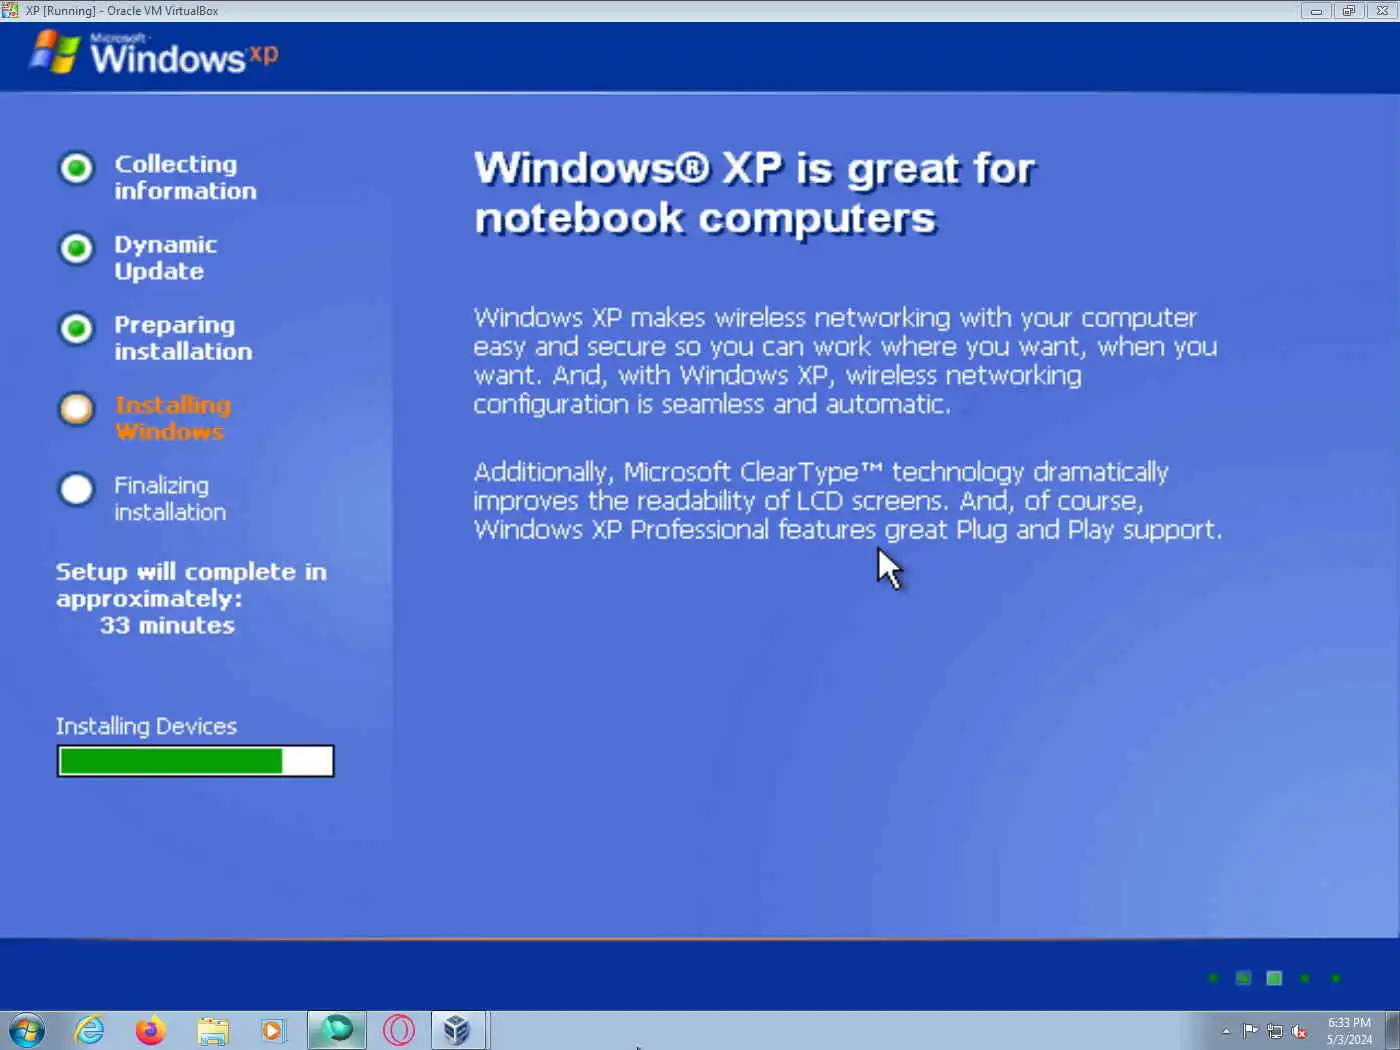Launch Windows Media Player from taskbar

point(272,1030)
